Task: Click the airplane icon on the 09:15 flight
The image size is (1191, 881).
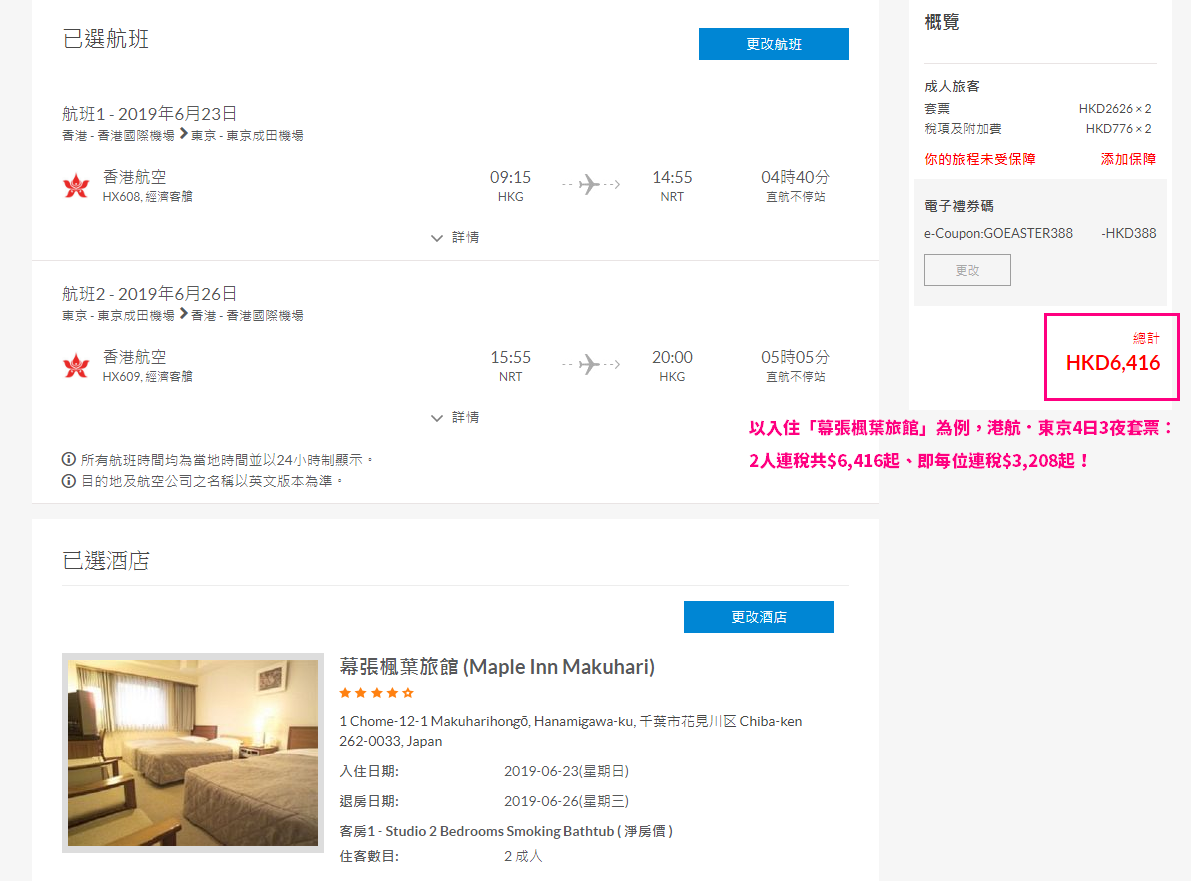Action: (589, 185)
